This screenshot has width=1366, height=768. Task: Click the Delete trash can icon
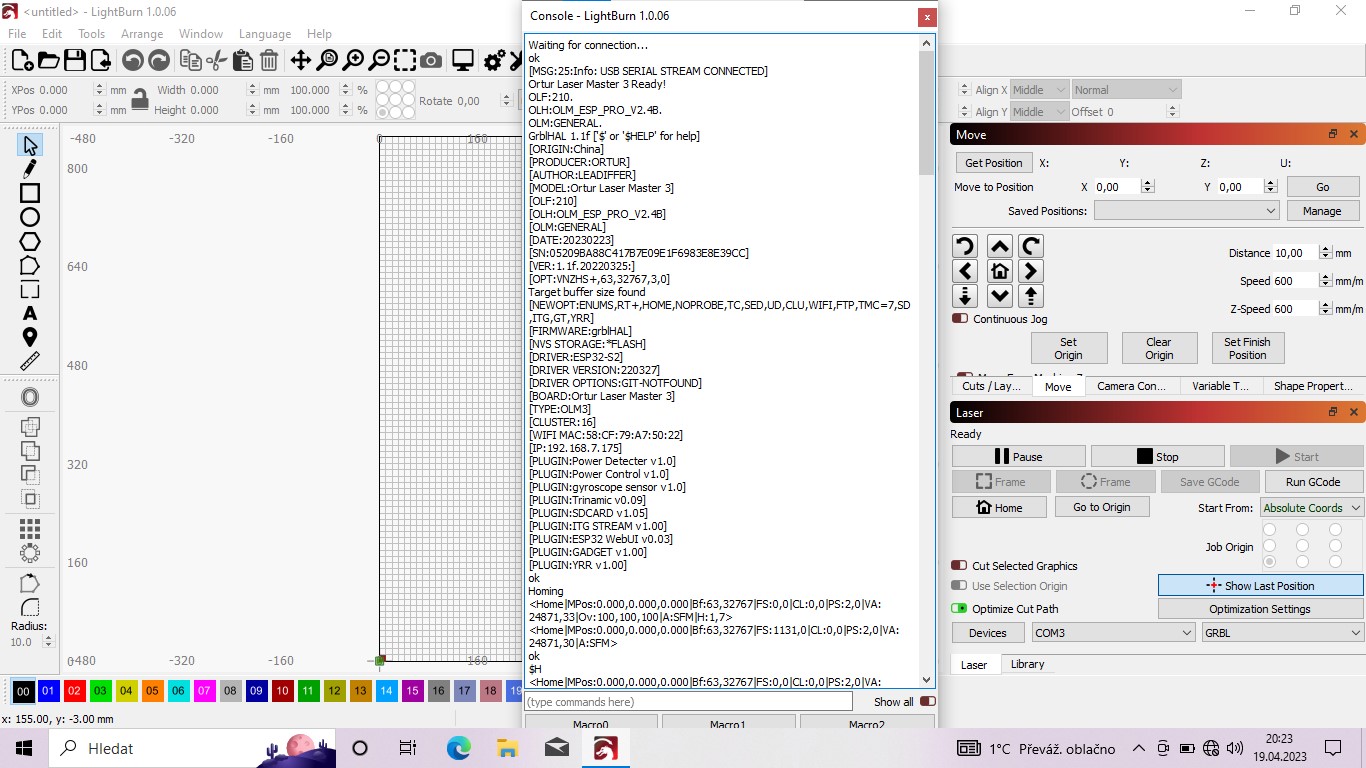tap(269, 61)
